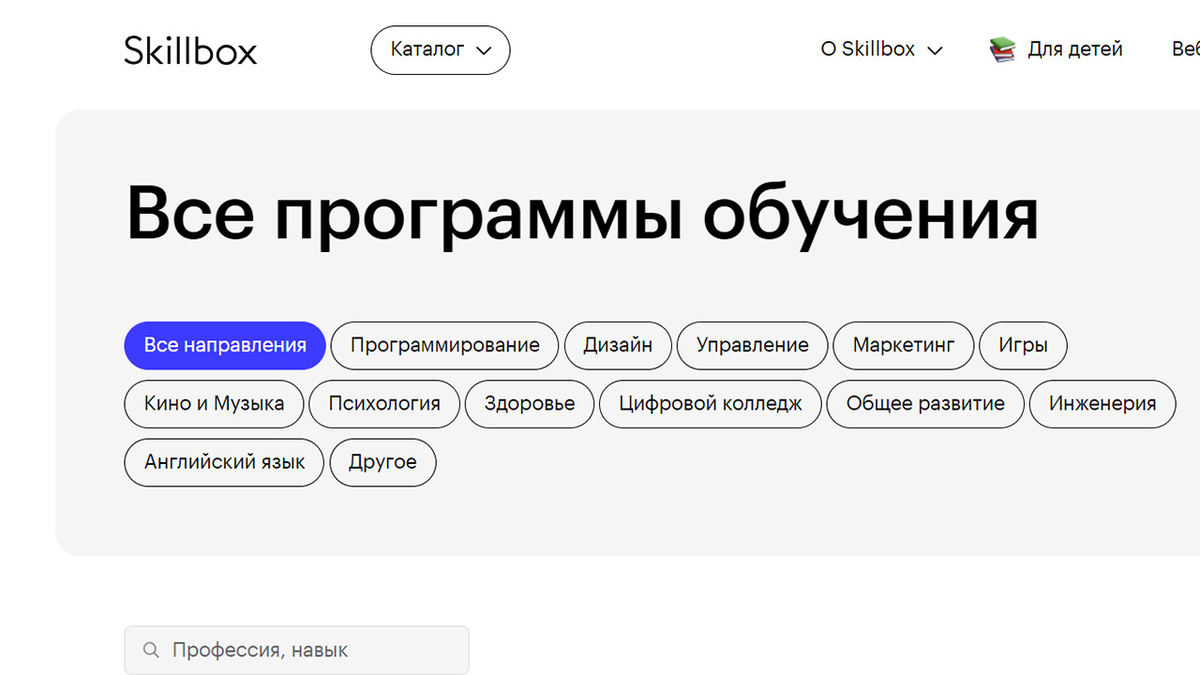1200x675 pixels.
Task: Pick the Здоровье category
Action: coord(530,404)
